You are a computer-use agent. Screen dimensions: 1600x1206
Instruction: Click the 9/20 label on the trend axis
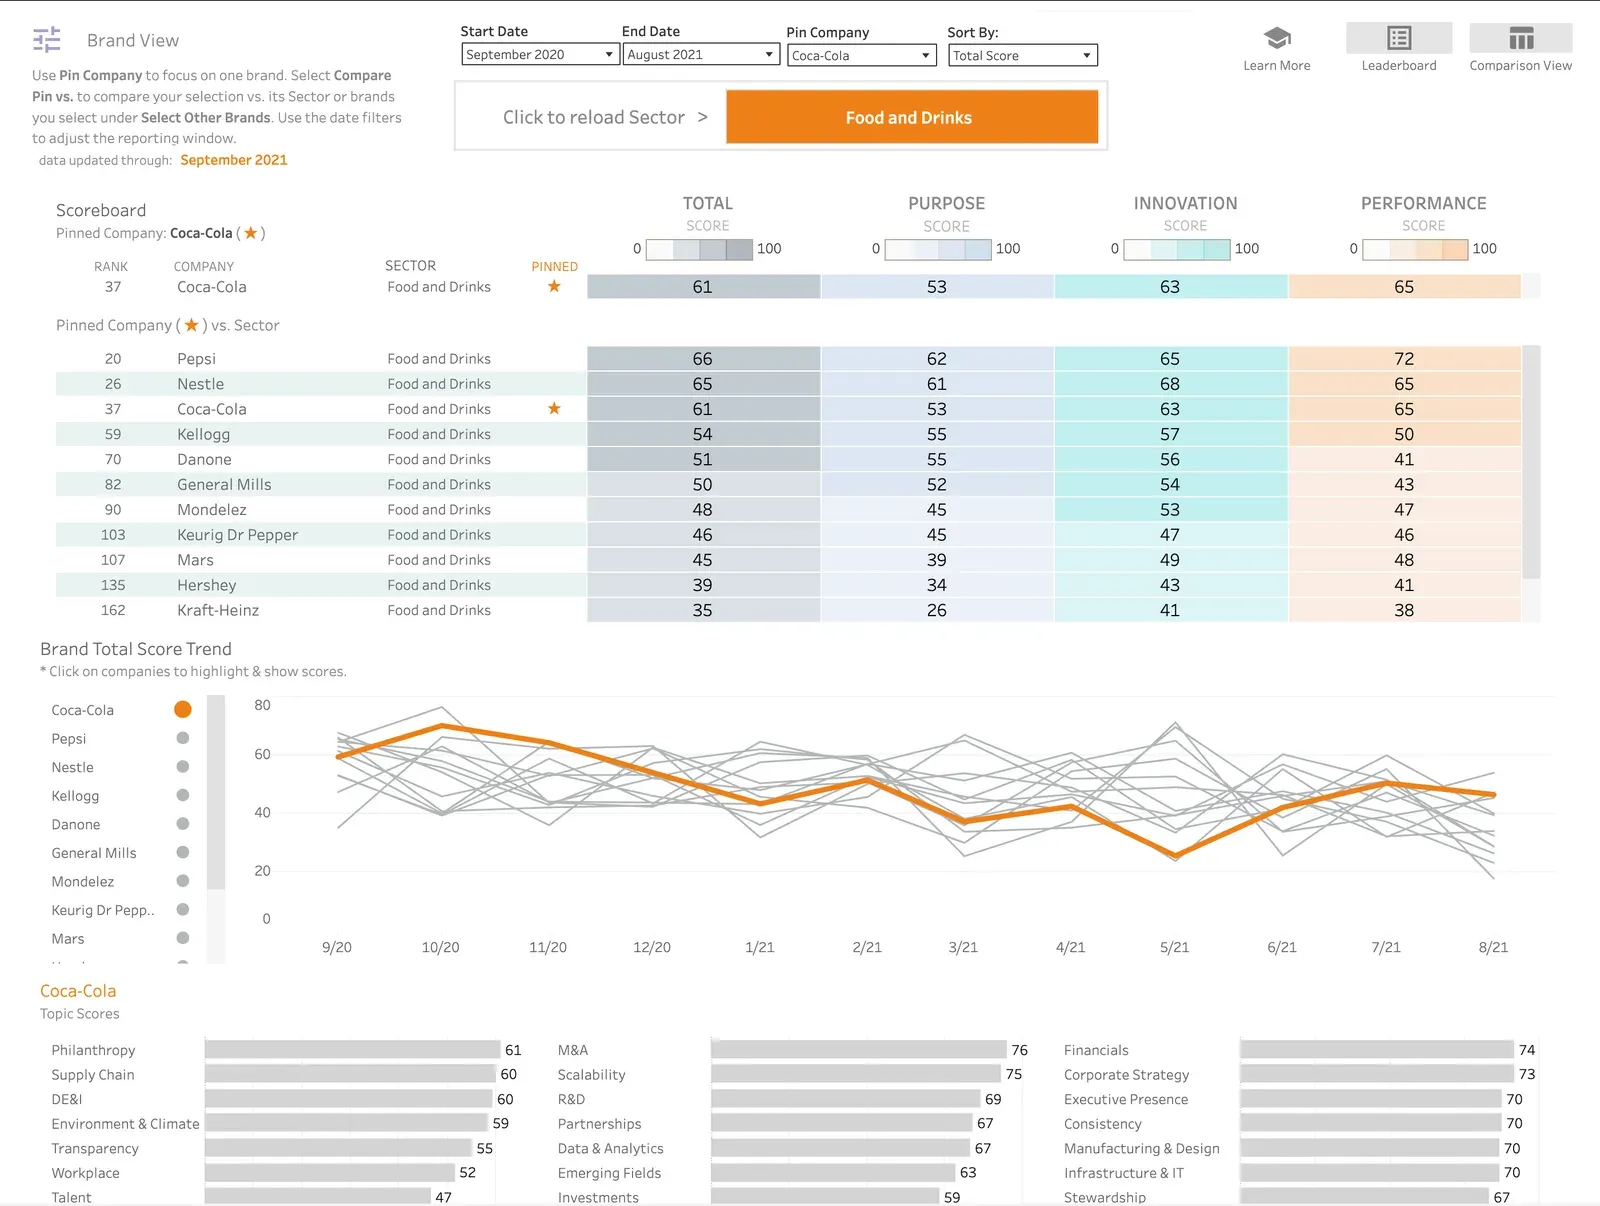tap(337, 947)
